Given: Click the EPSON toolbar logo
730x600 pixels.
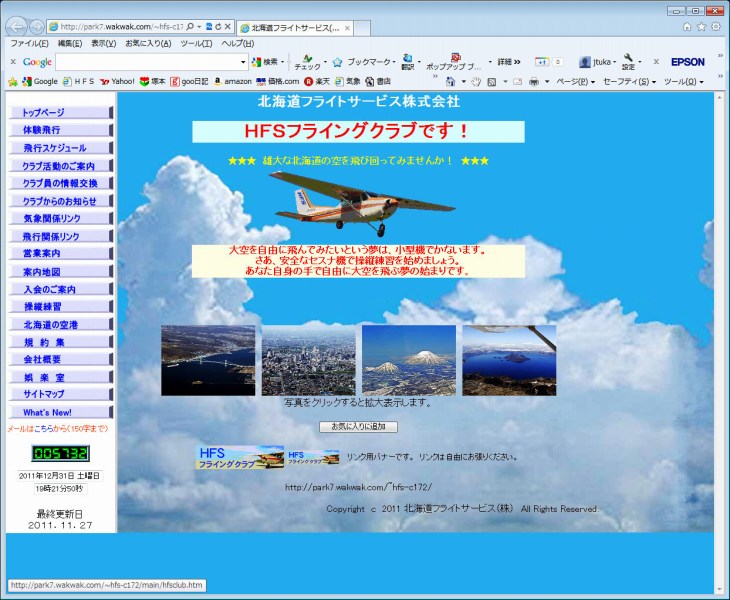Looking at the screenshot, I should click(x=687, y=62).
